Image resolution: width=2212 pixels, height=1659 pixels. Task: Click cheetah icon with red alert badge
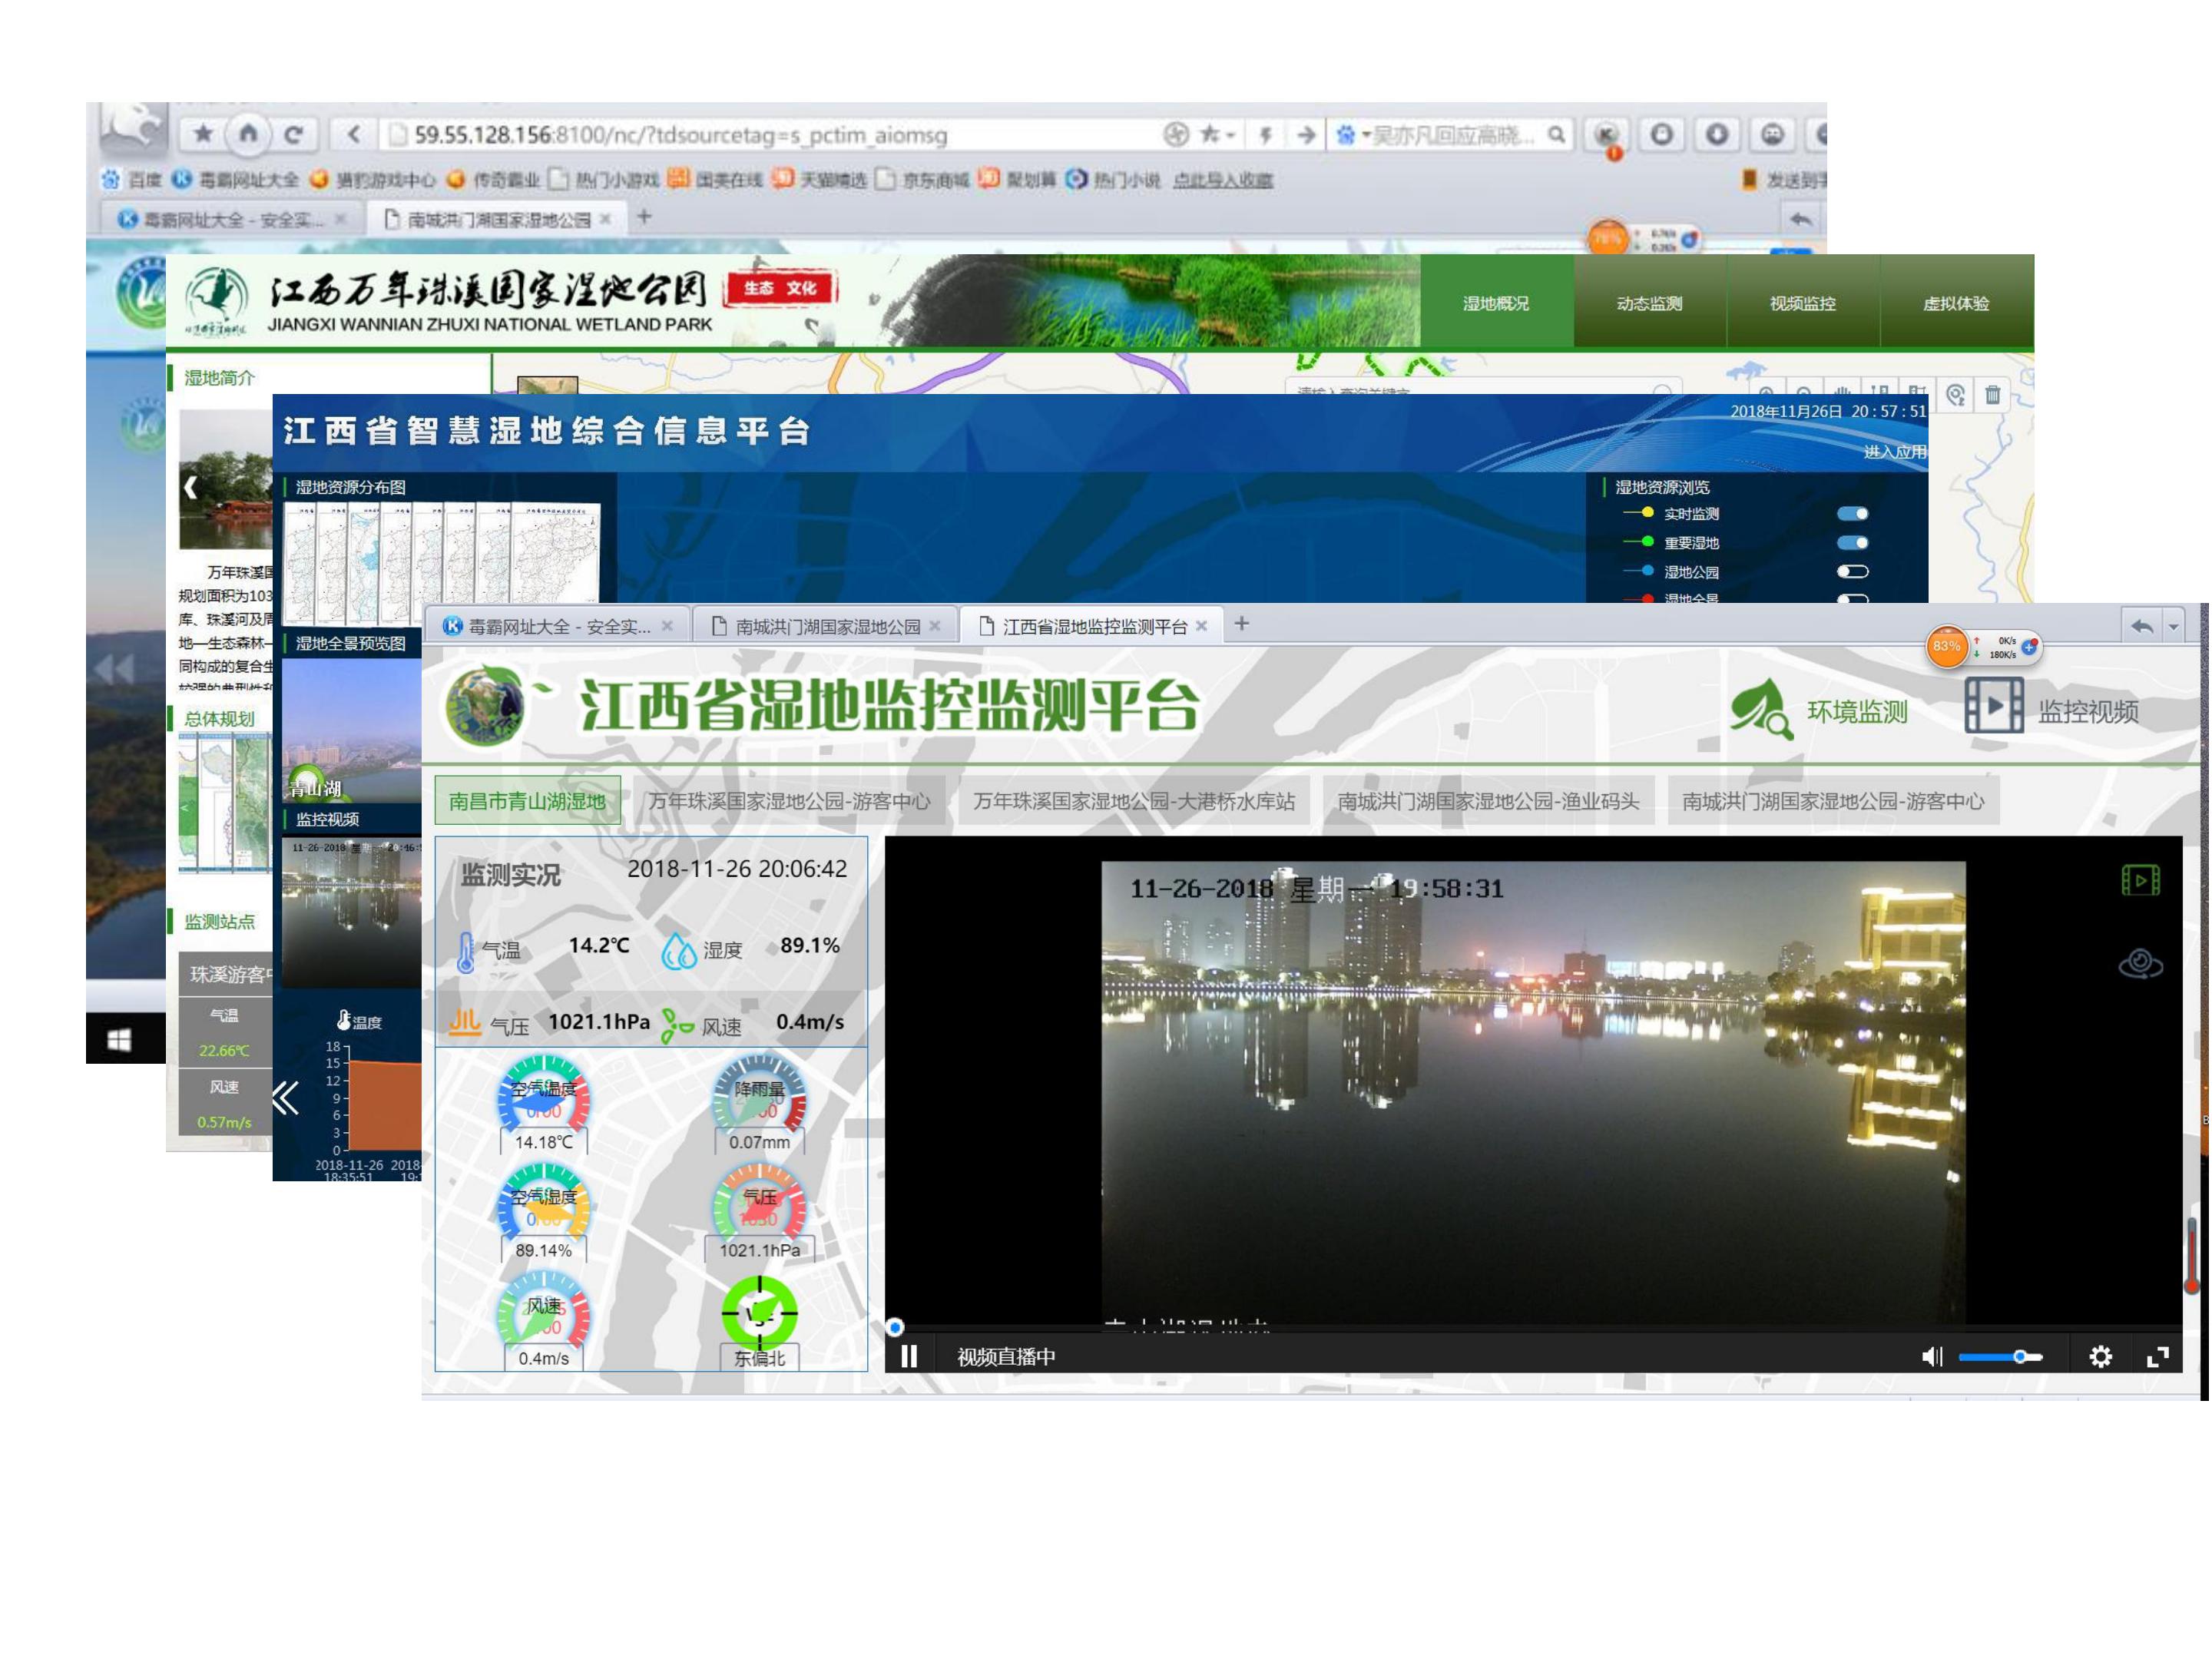1606,136
